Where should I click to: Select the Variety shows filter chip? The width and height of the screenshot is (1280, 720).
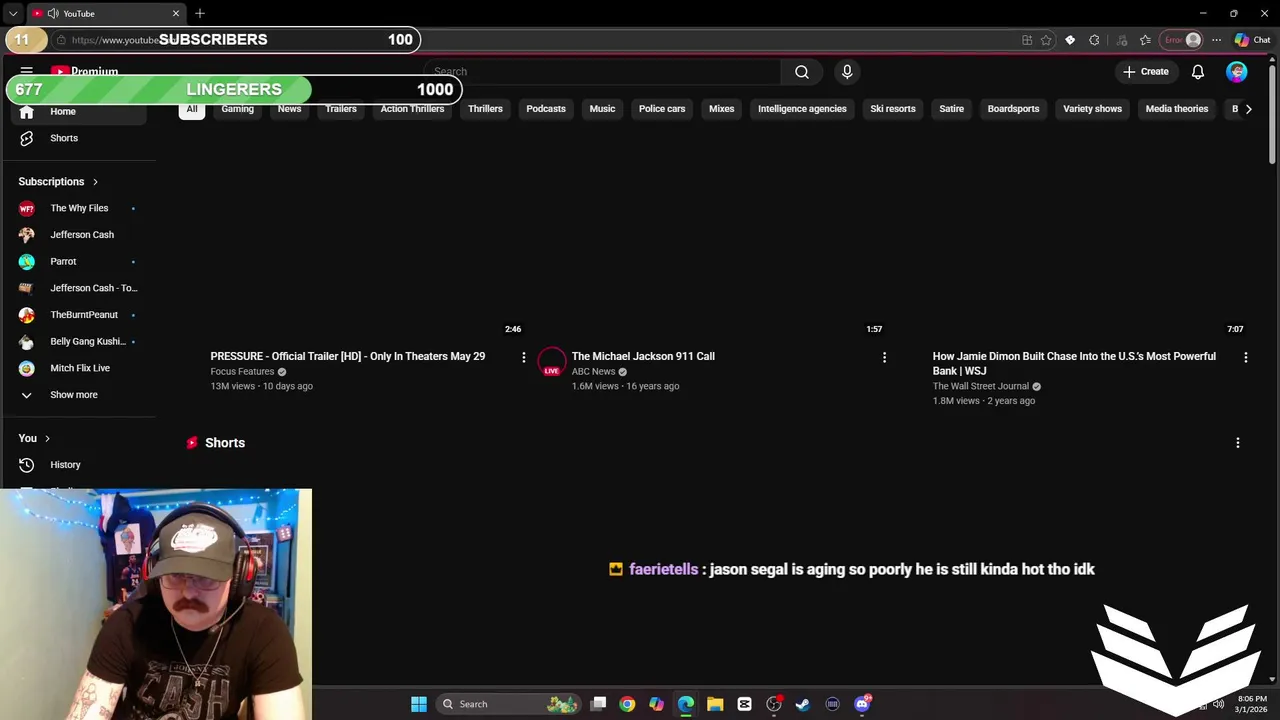click(1093, 109)
